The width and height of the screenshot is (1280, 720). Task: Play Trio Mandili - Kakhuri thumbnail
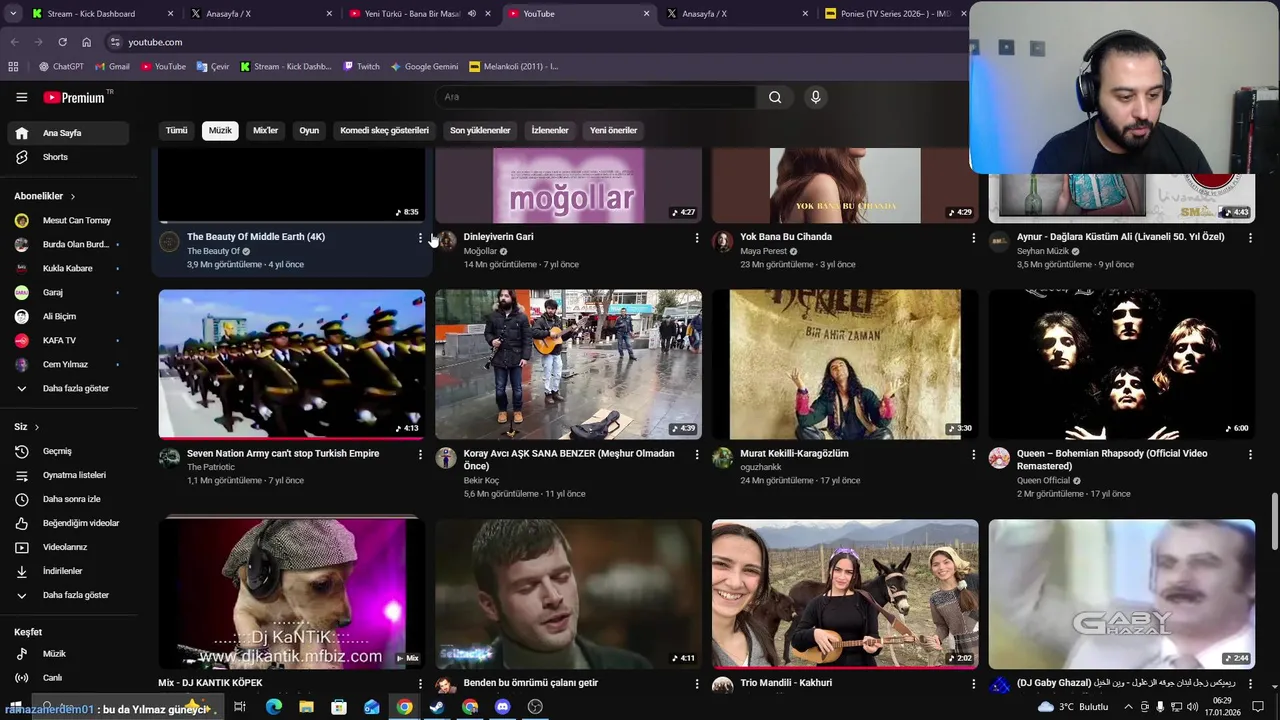tap(845, 594)
